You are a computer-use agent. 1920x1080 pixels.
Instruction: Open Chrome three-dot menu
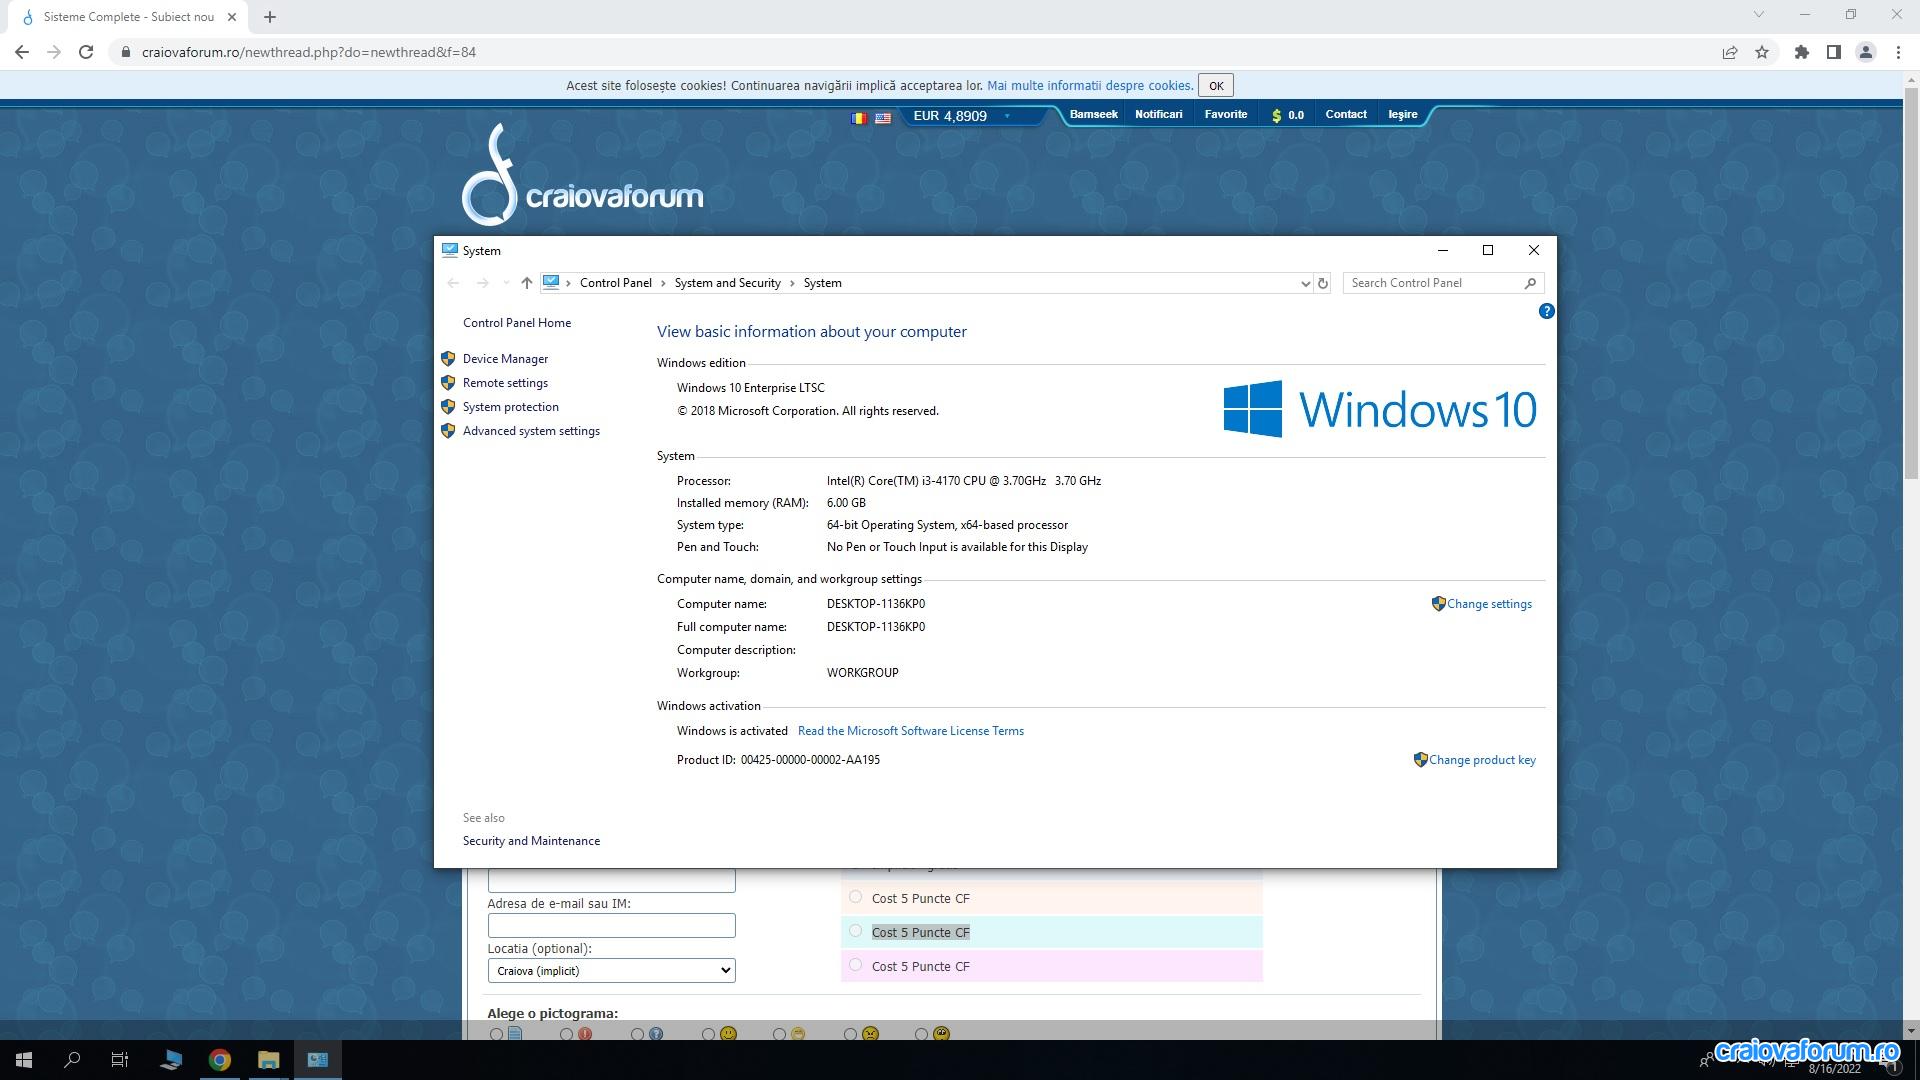point(1898,52)
